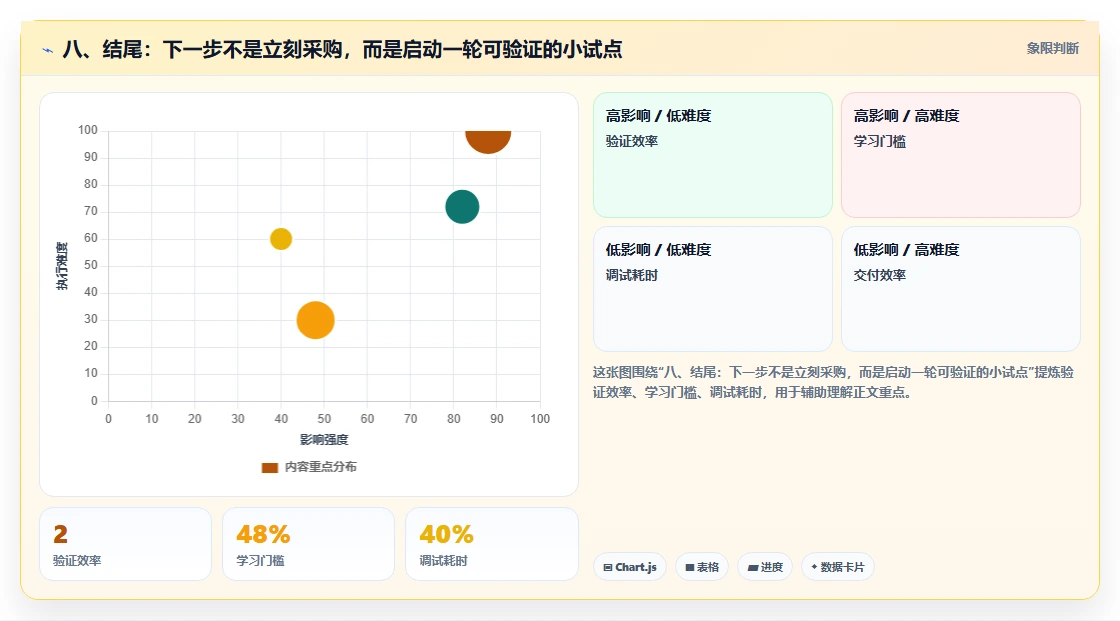1120x621 pixels.
Task: Click the 执行难度 y-axis title
Action: [62, 266]
